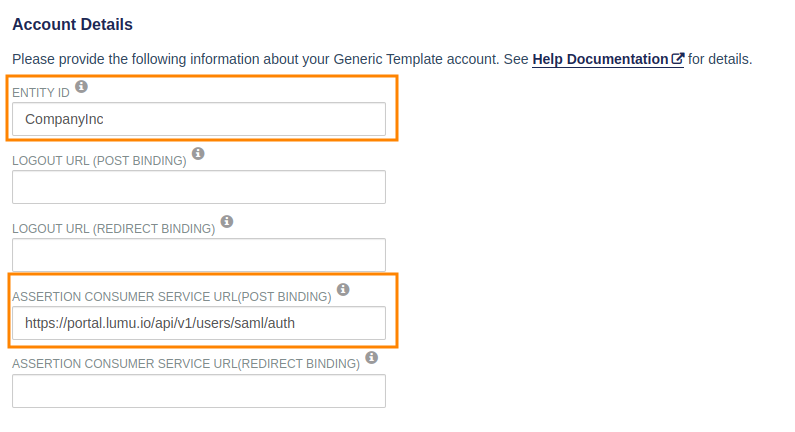
Task: Click the external link icon after Help Documentation
Action: click(678, 59)
